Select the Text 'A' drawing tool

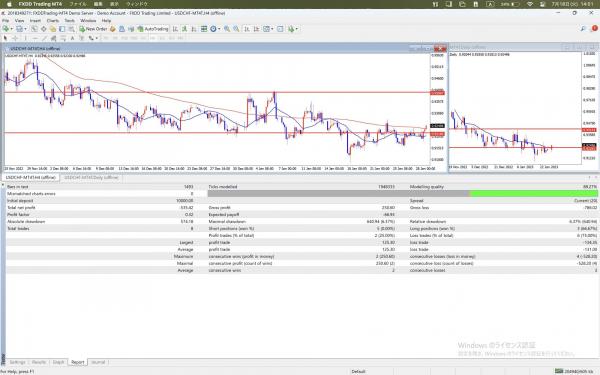click(x=72, y=38)
